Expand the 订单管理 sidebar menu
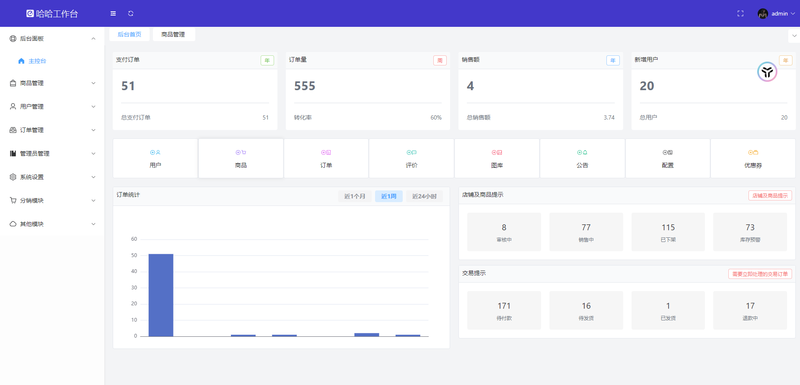 click(x=52, y=130)
